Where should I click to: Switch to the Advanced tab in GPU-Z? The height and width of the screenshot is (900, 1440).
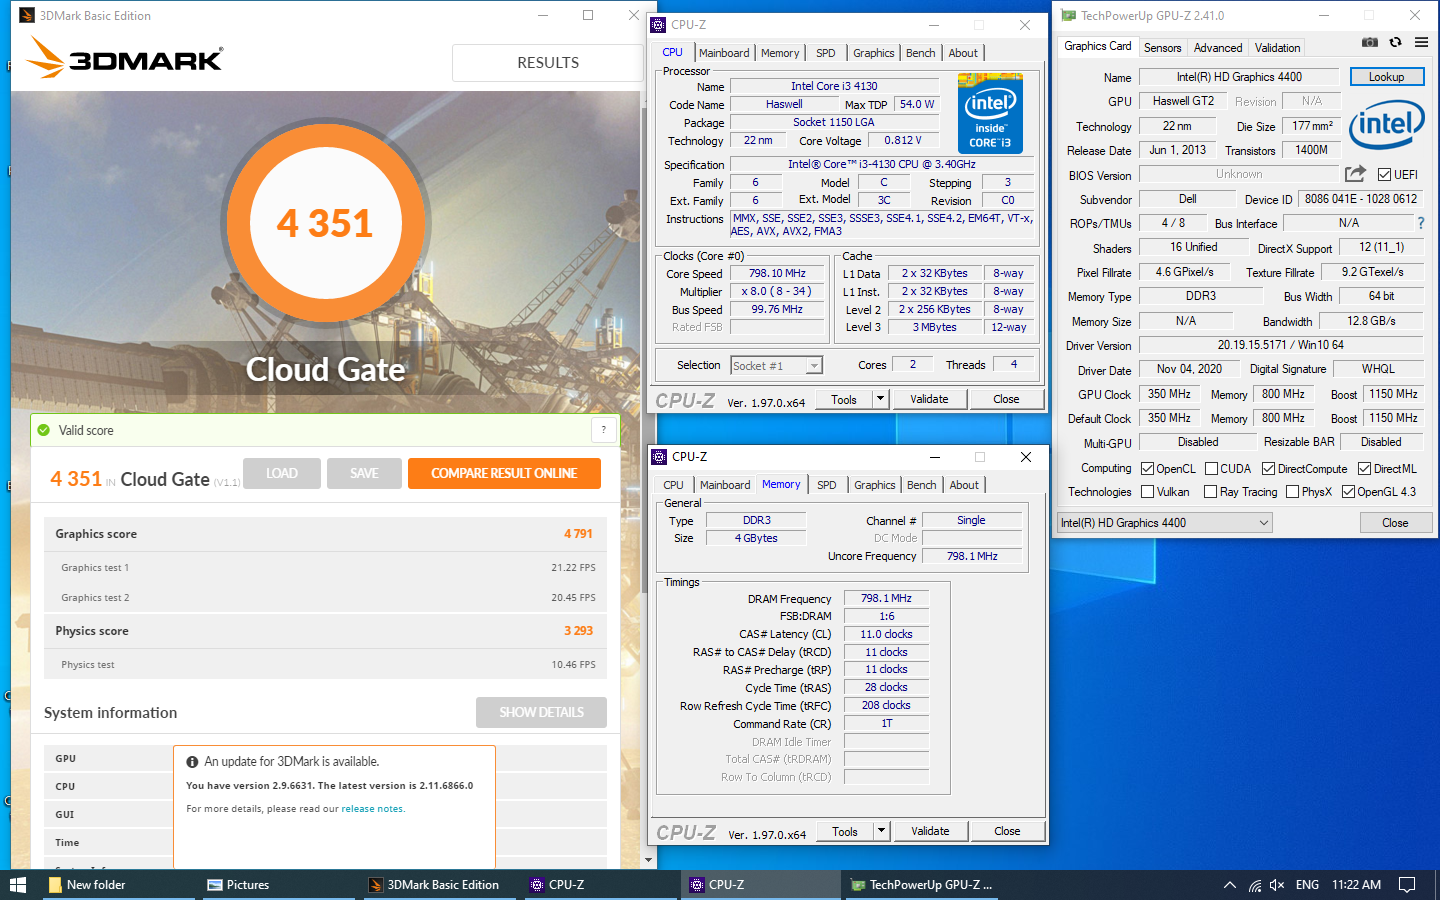[x=1218, y=48]
